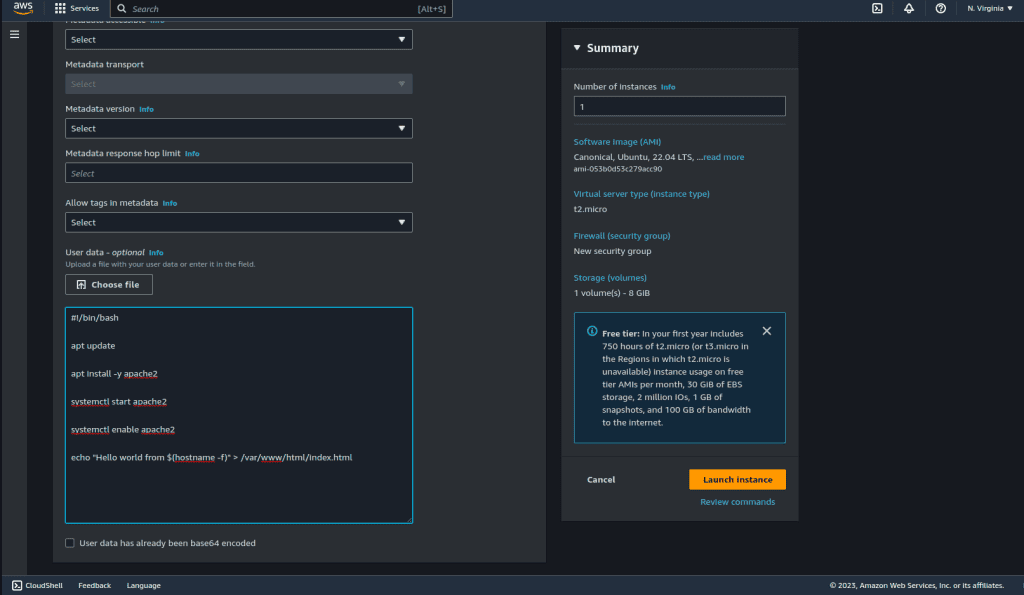This screenshot has height=595, width=1024.
Task: Click the Launch instance button
Action: [737, 479]
